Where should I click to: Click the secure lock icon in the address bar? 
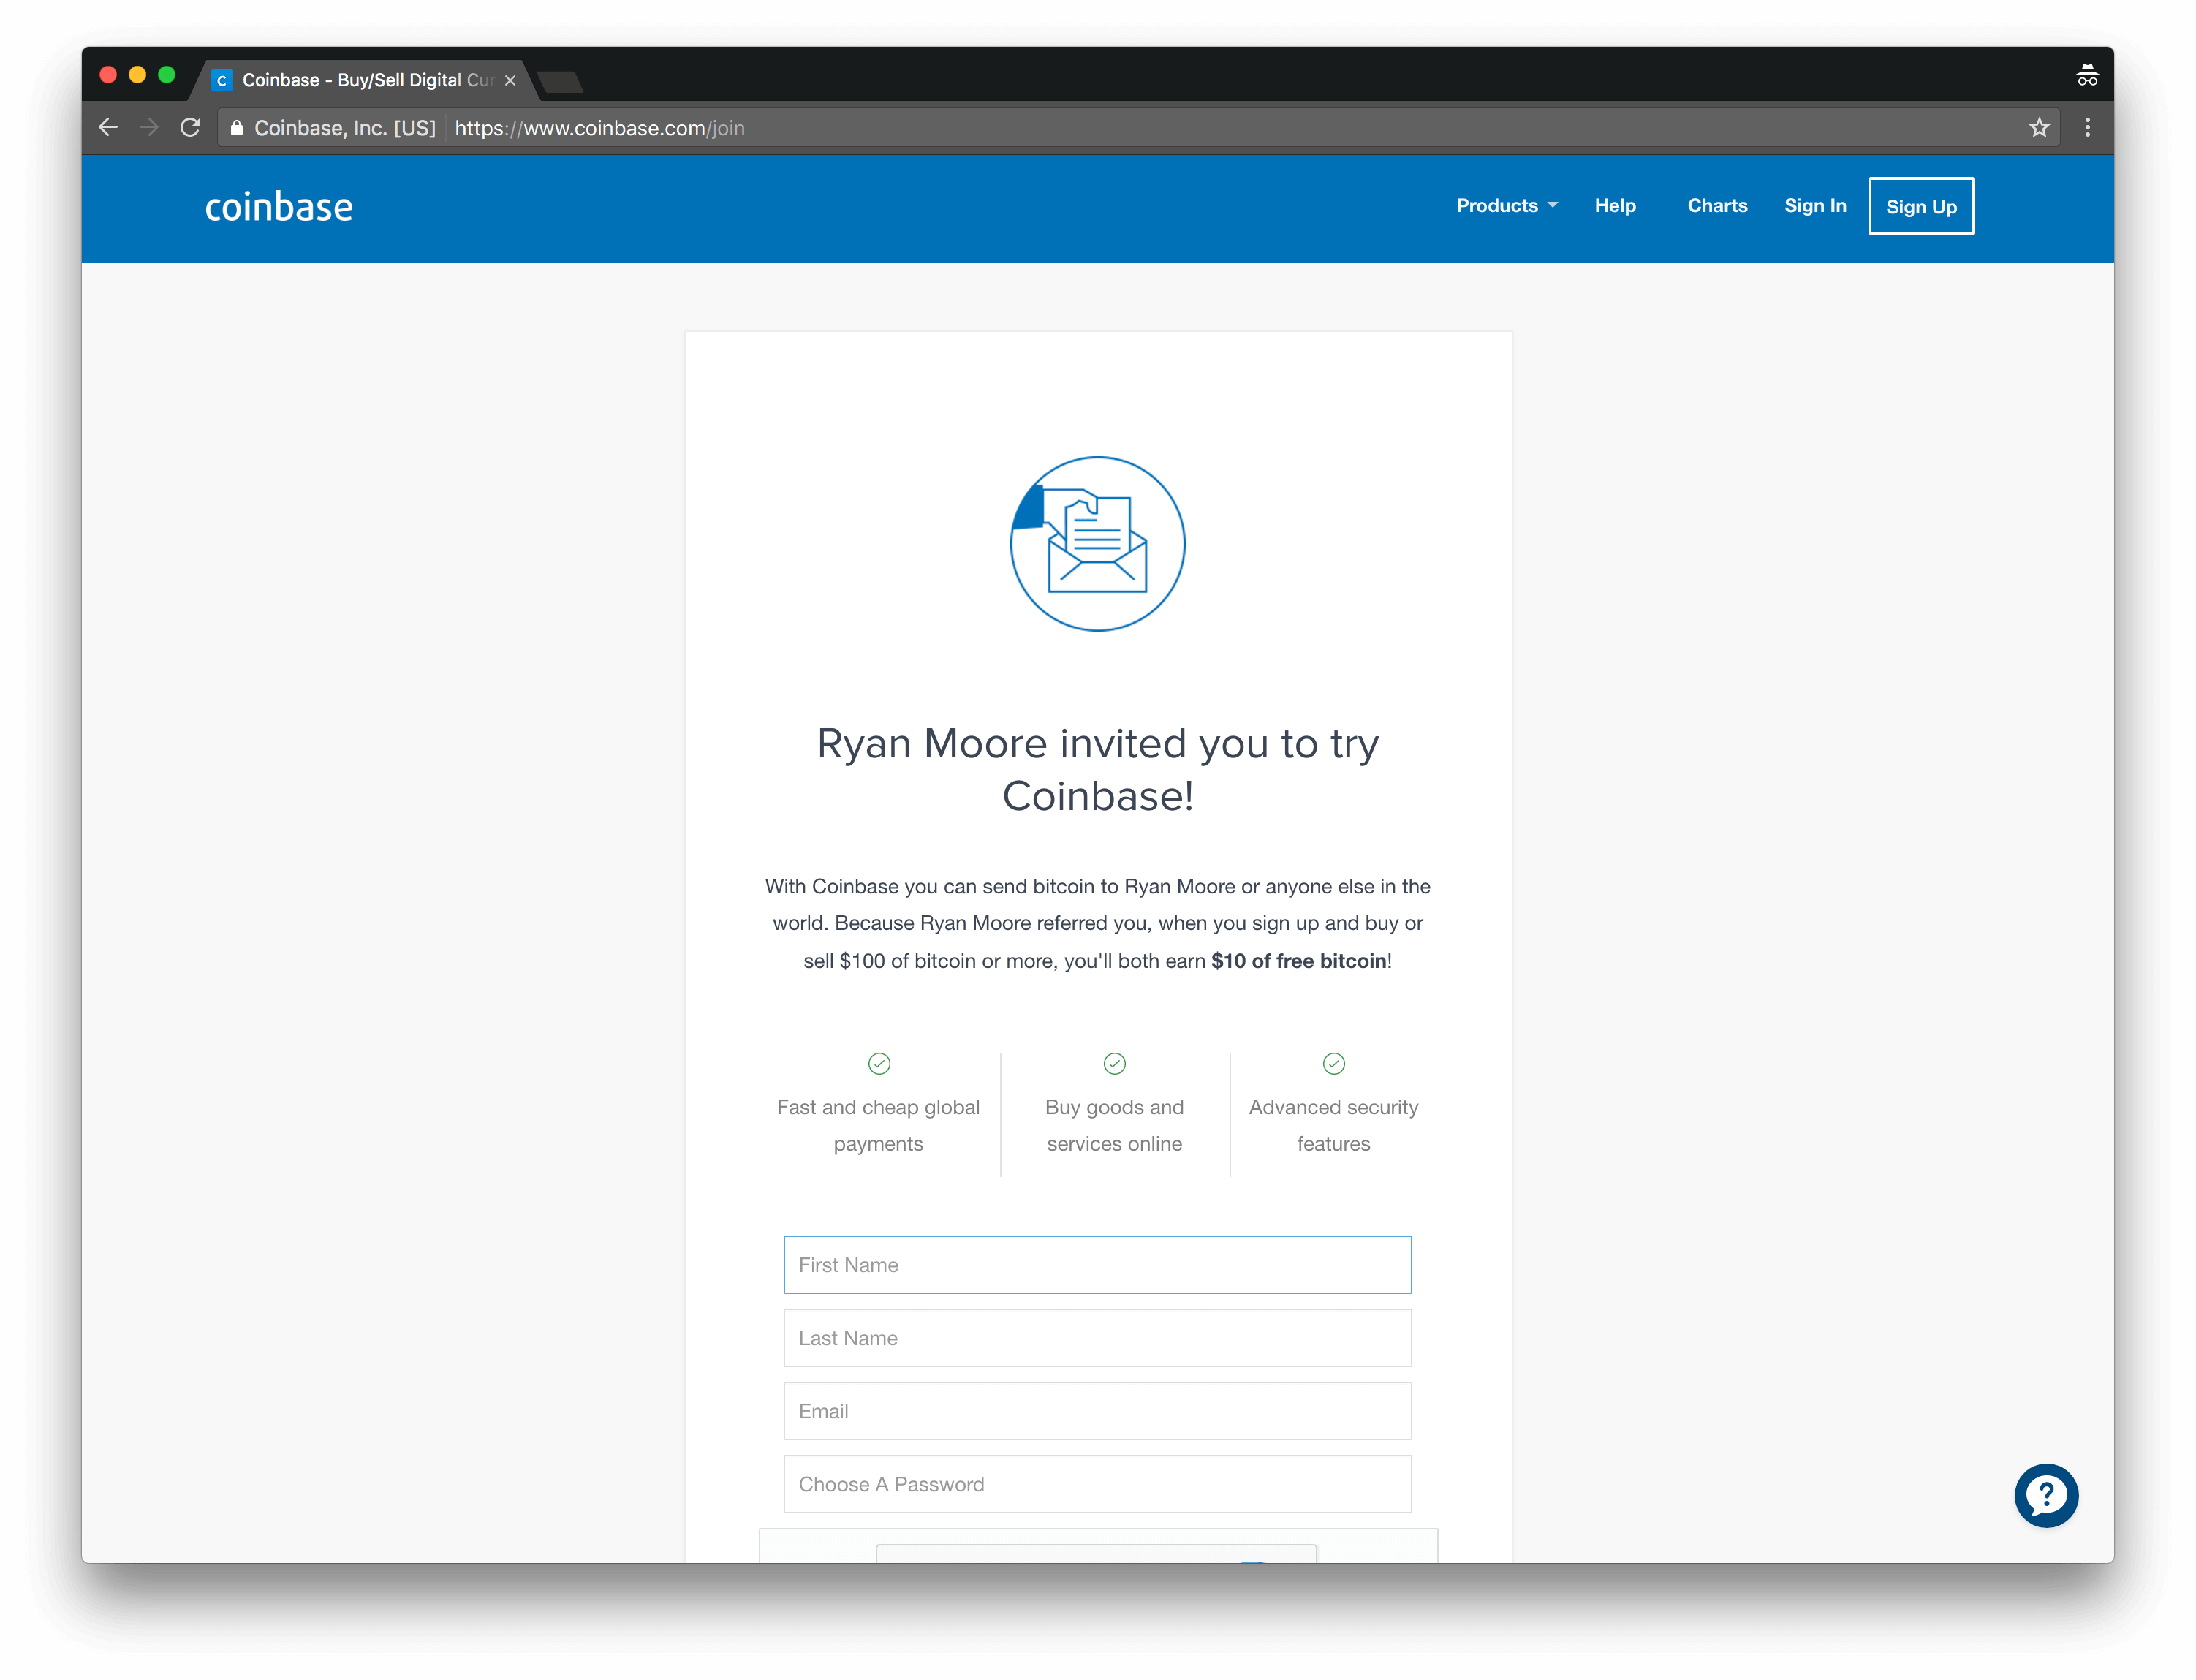coord(237,128)
